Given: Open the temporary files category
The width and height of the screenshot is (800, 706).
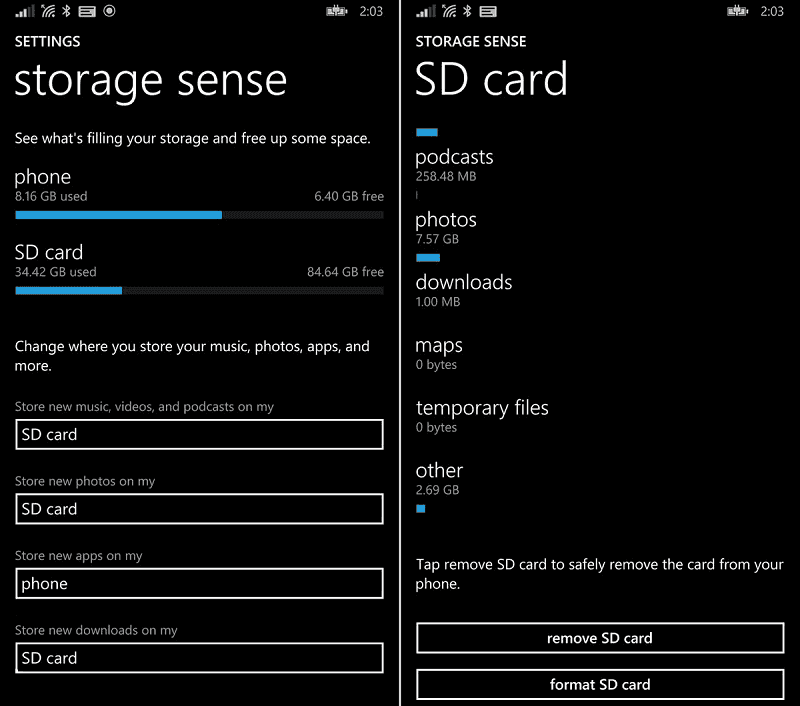Looking at the screenshot, I should click(x=482, y=416).
